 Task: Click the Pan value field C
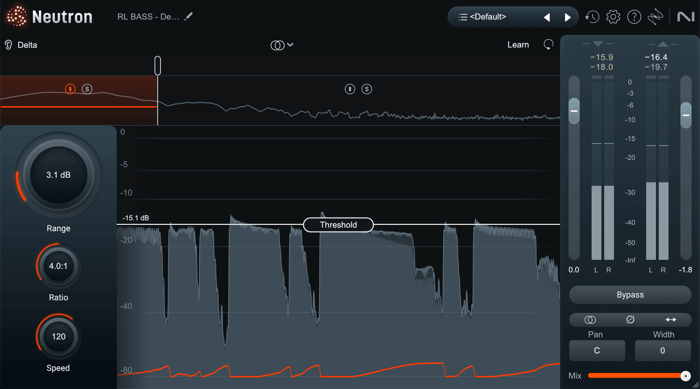(x=597, y=351)
